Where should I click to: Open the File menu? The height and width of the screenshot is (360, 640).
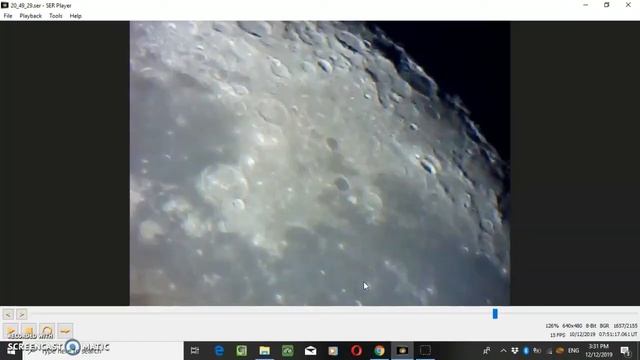tap(8, 16)
